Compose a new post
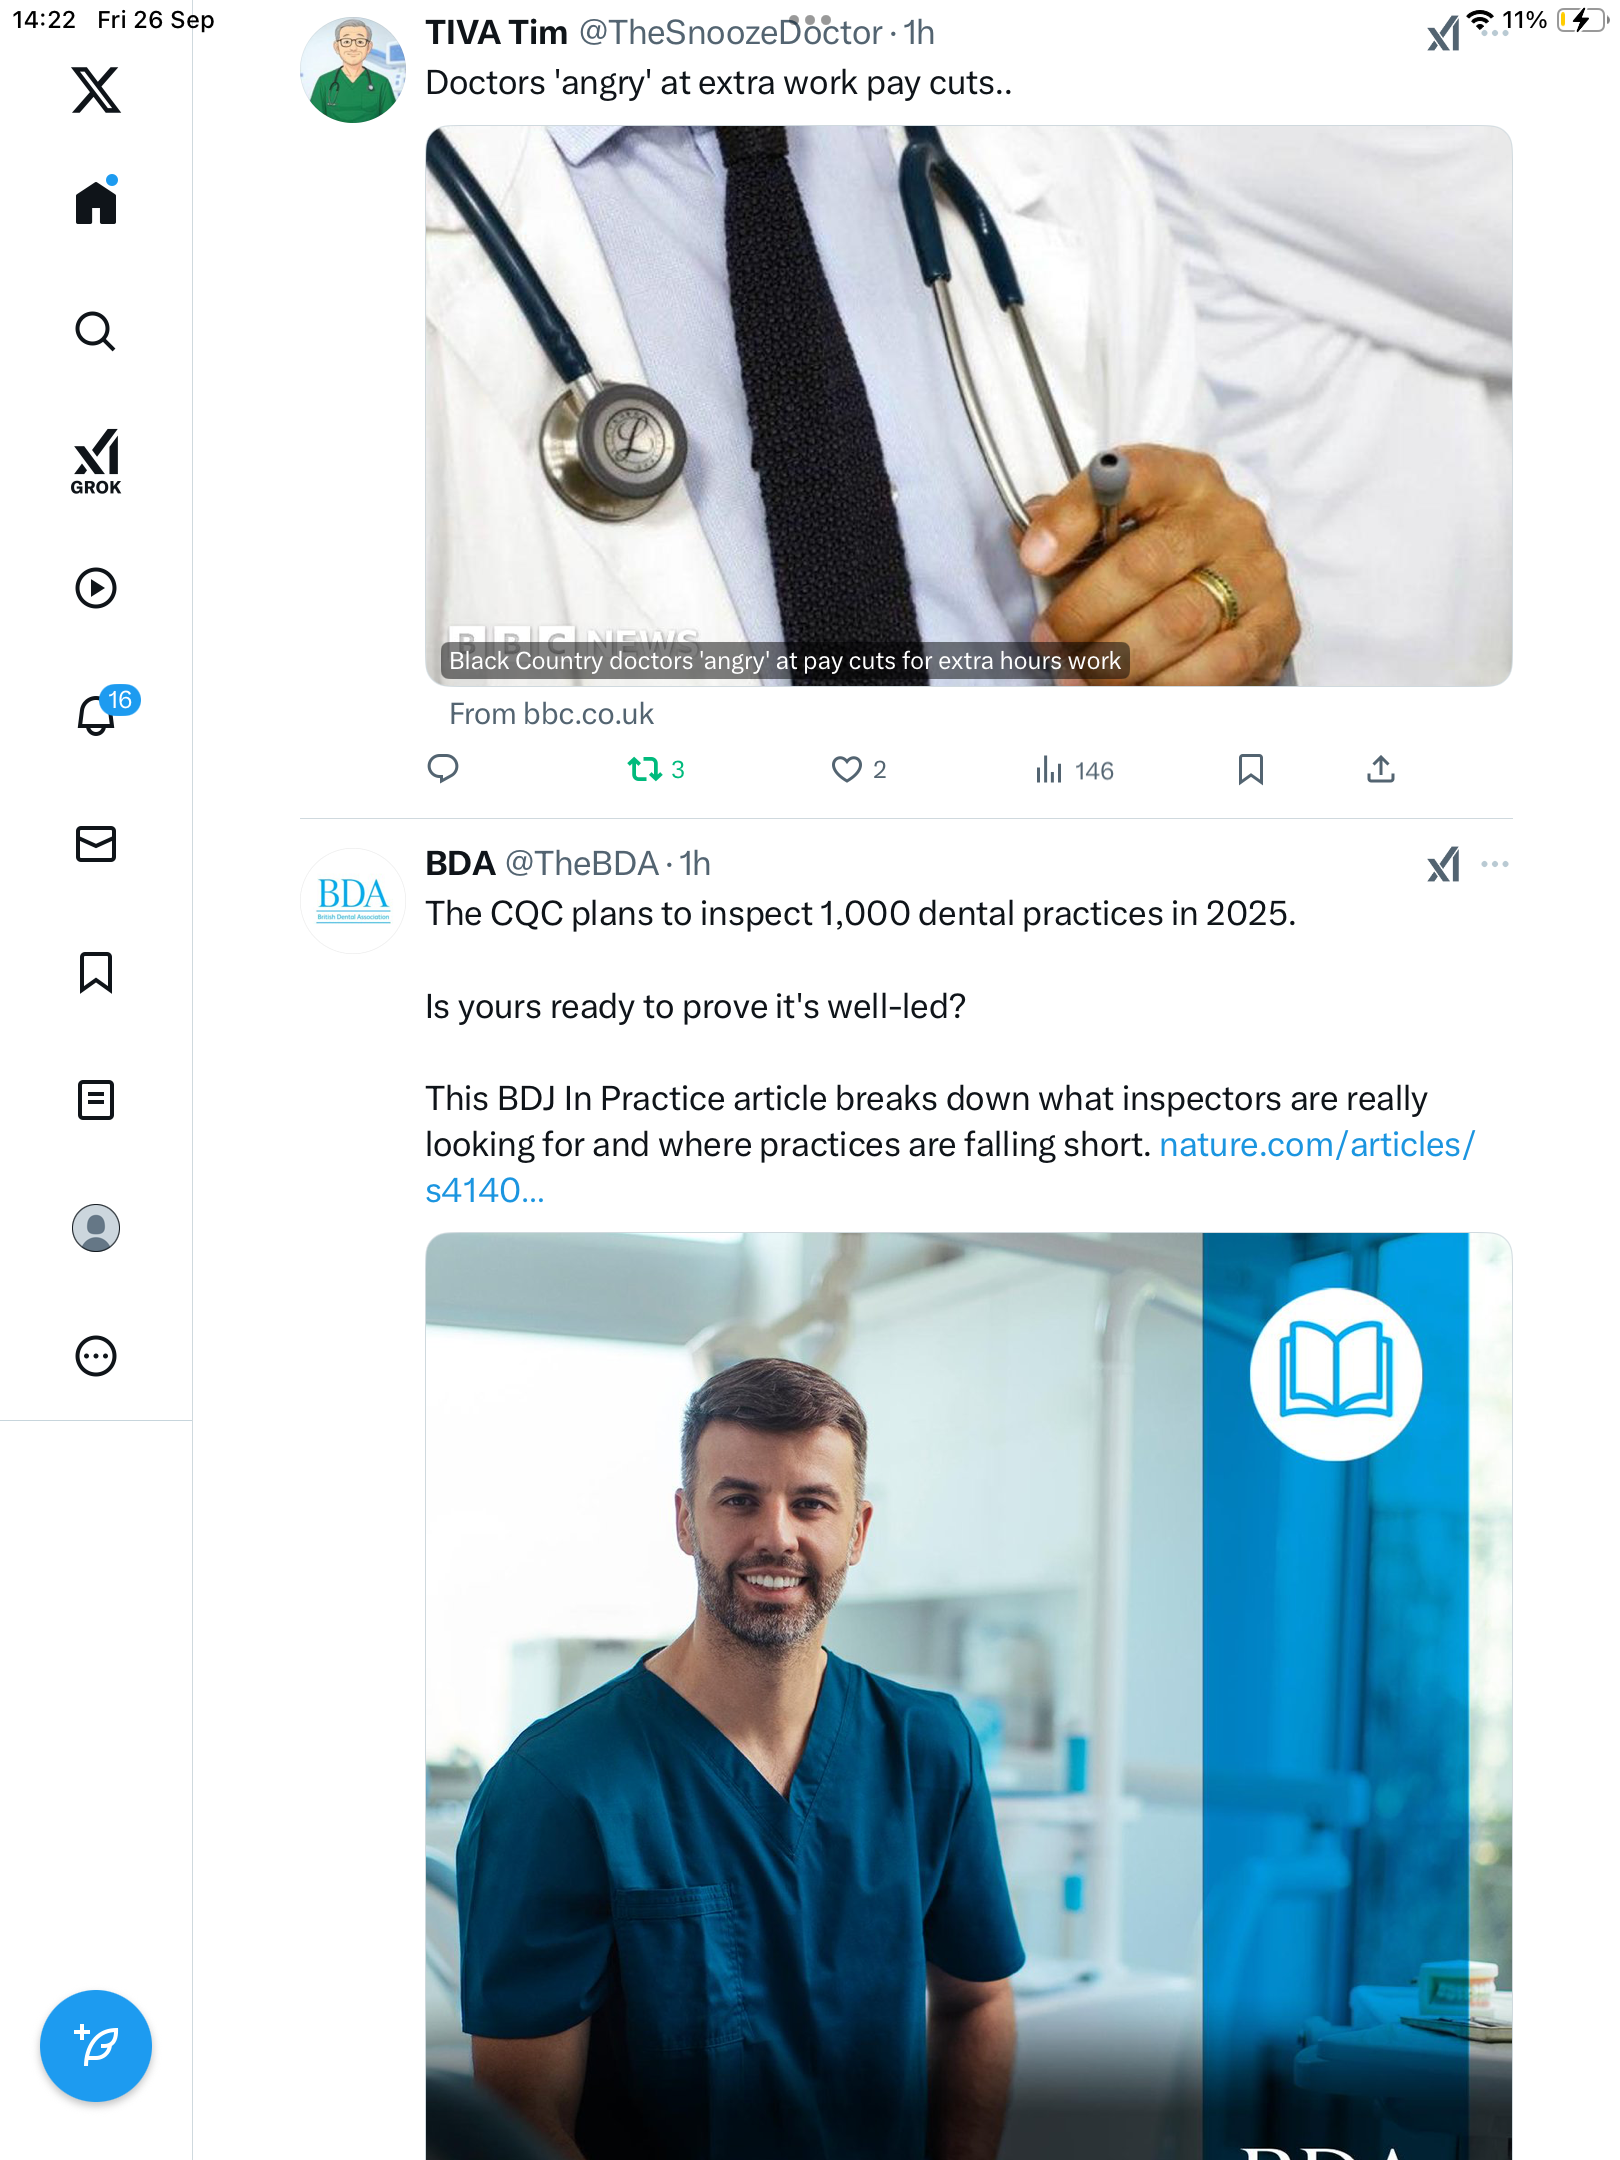Image resolution: width=1620 pixels, height=2160 pixels. tap(96, 2046)
